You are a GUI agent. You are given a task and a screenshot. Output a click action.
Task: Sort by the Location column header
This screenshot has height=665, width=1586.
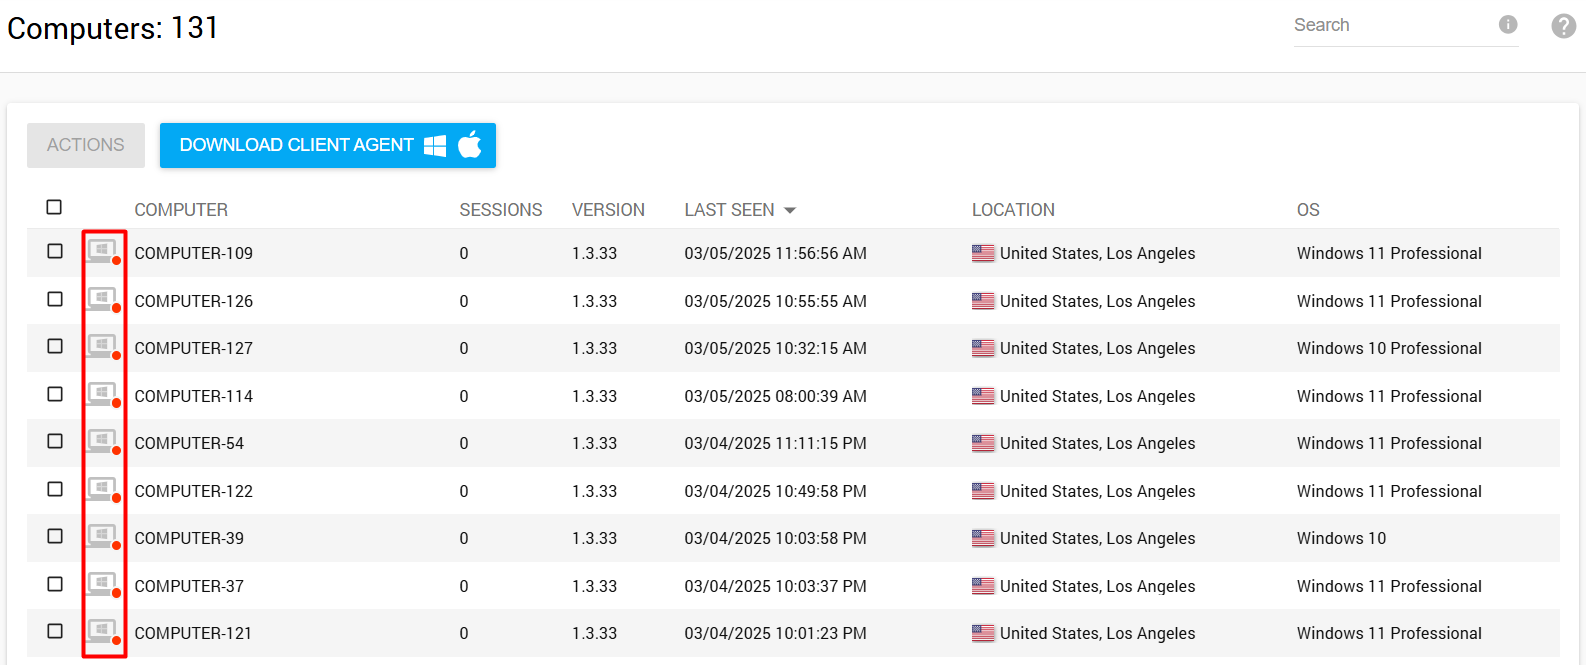[x=1013, y=210]
